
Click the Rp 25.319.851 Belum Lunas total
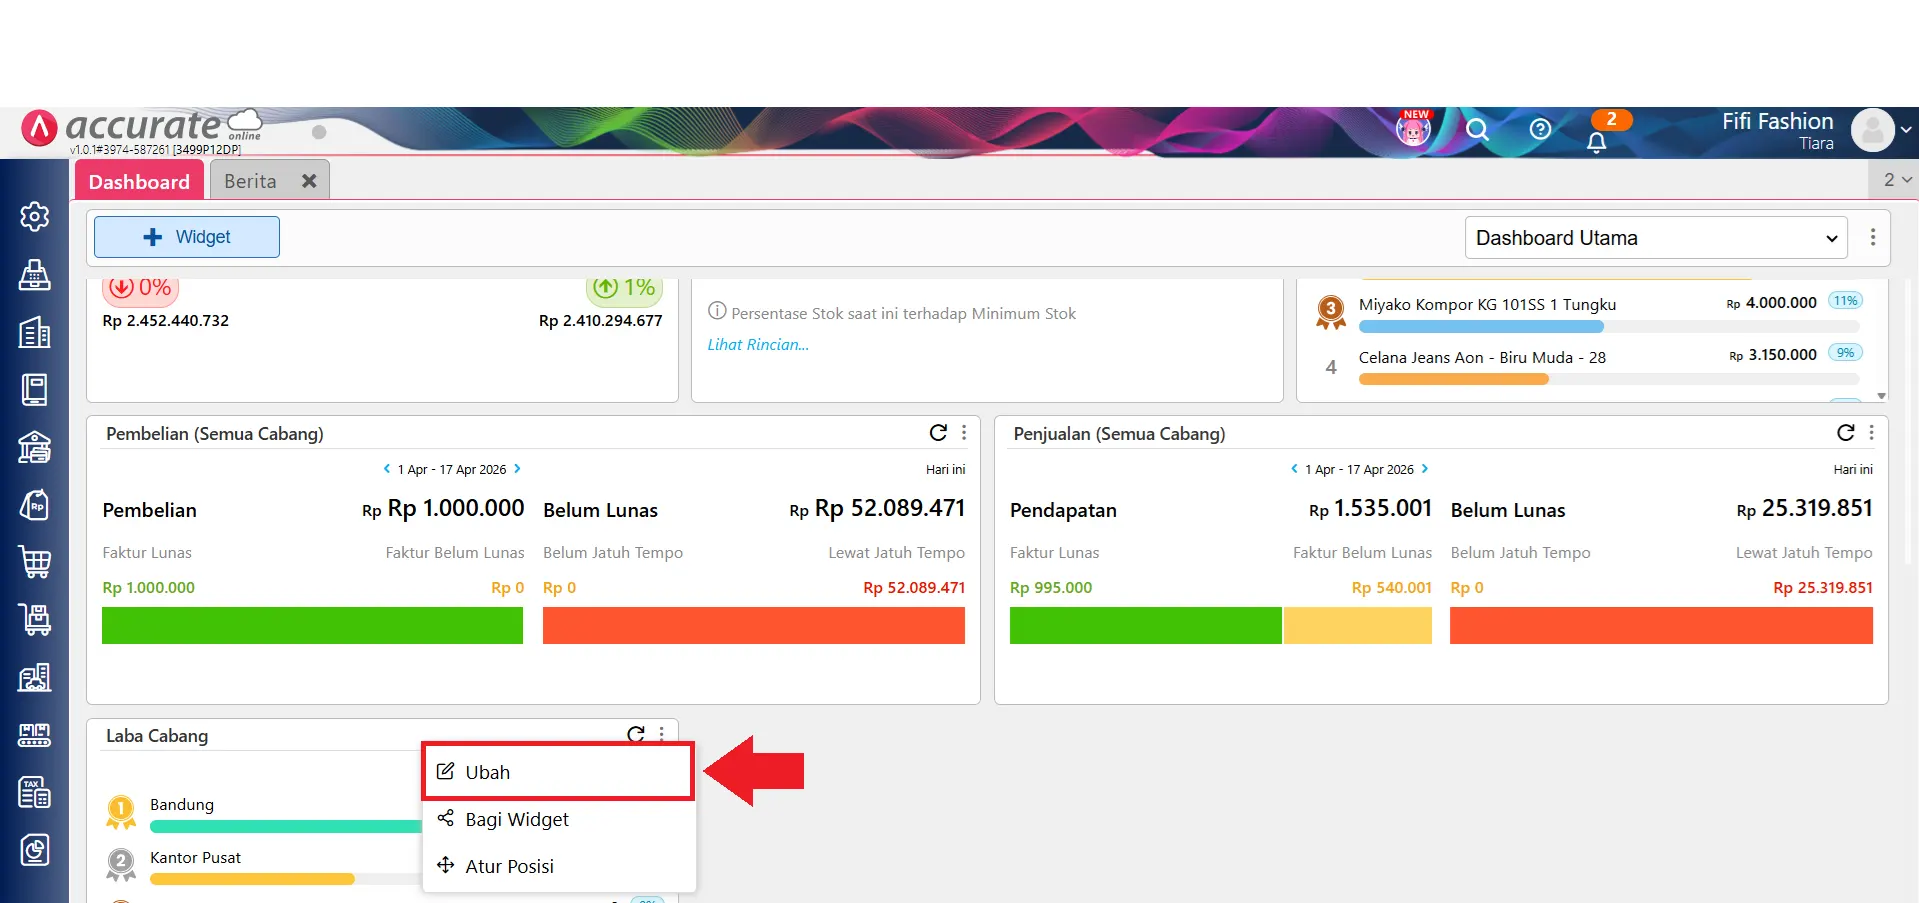1804,509
